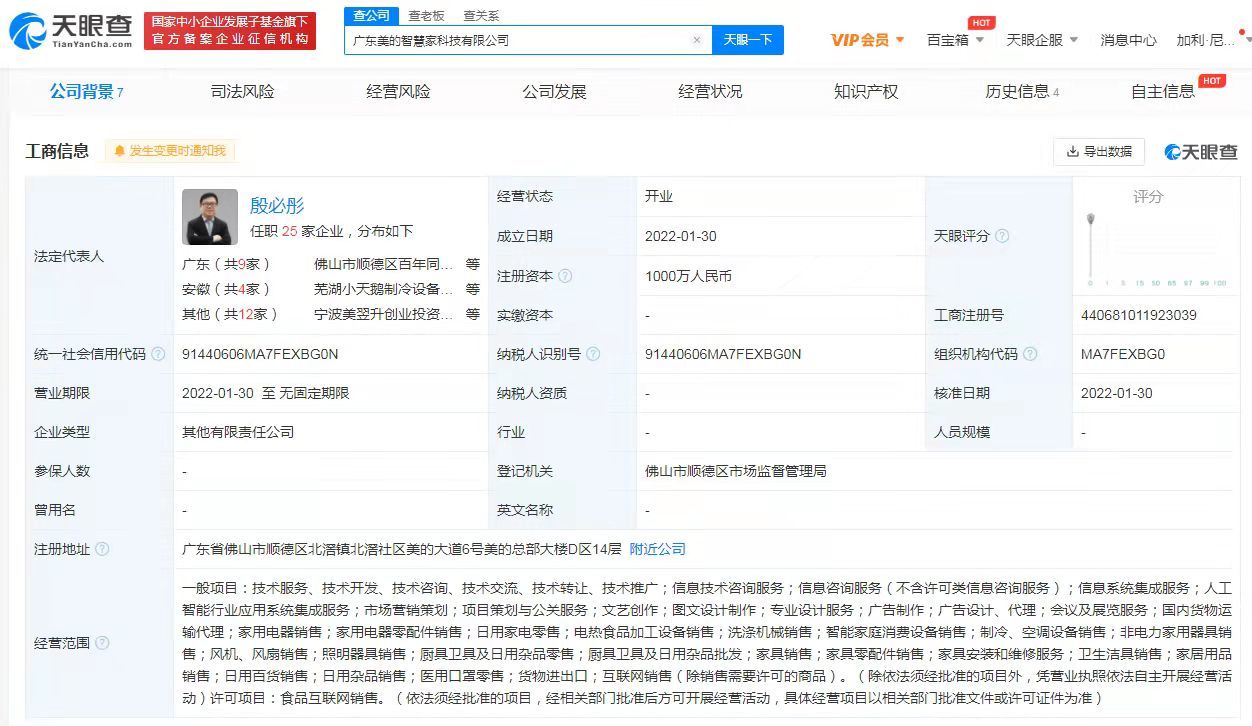This screenshot has height=726, width=1252.
Task: Expand the 百宝箱 dropdown
Action: click(x=955, y=40)
